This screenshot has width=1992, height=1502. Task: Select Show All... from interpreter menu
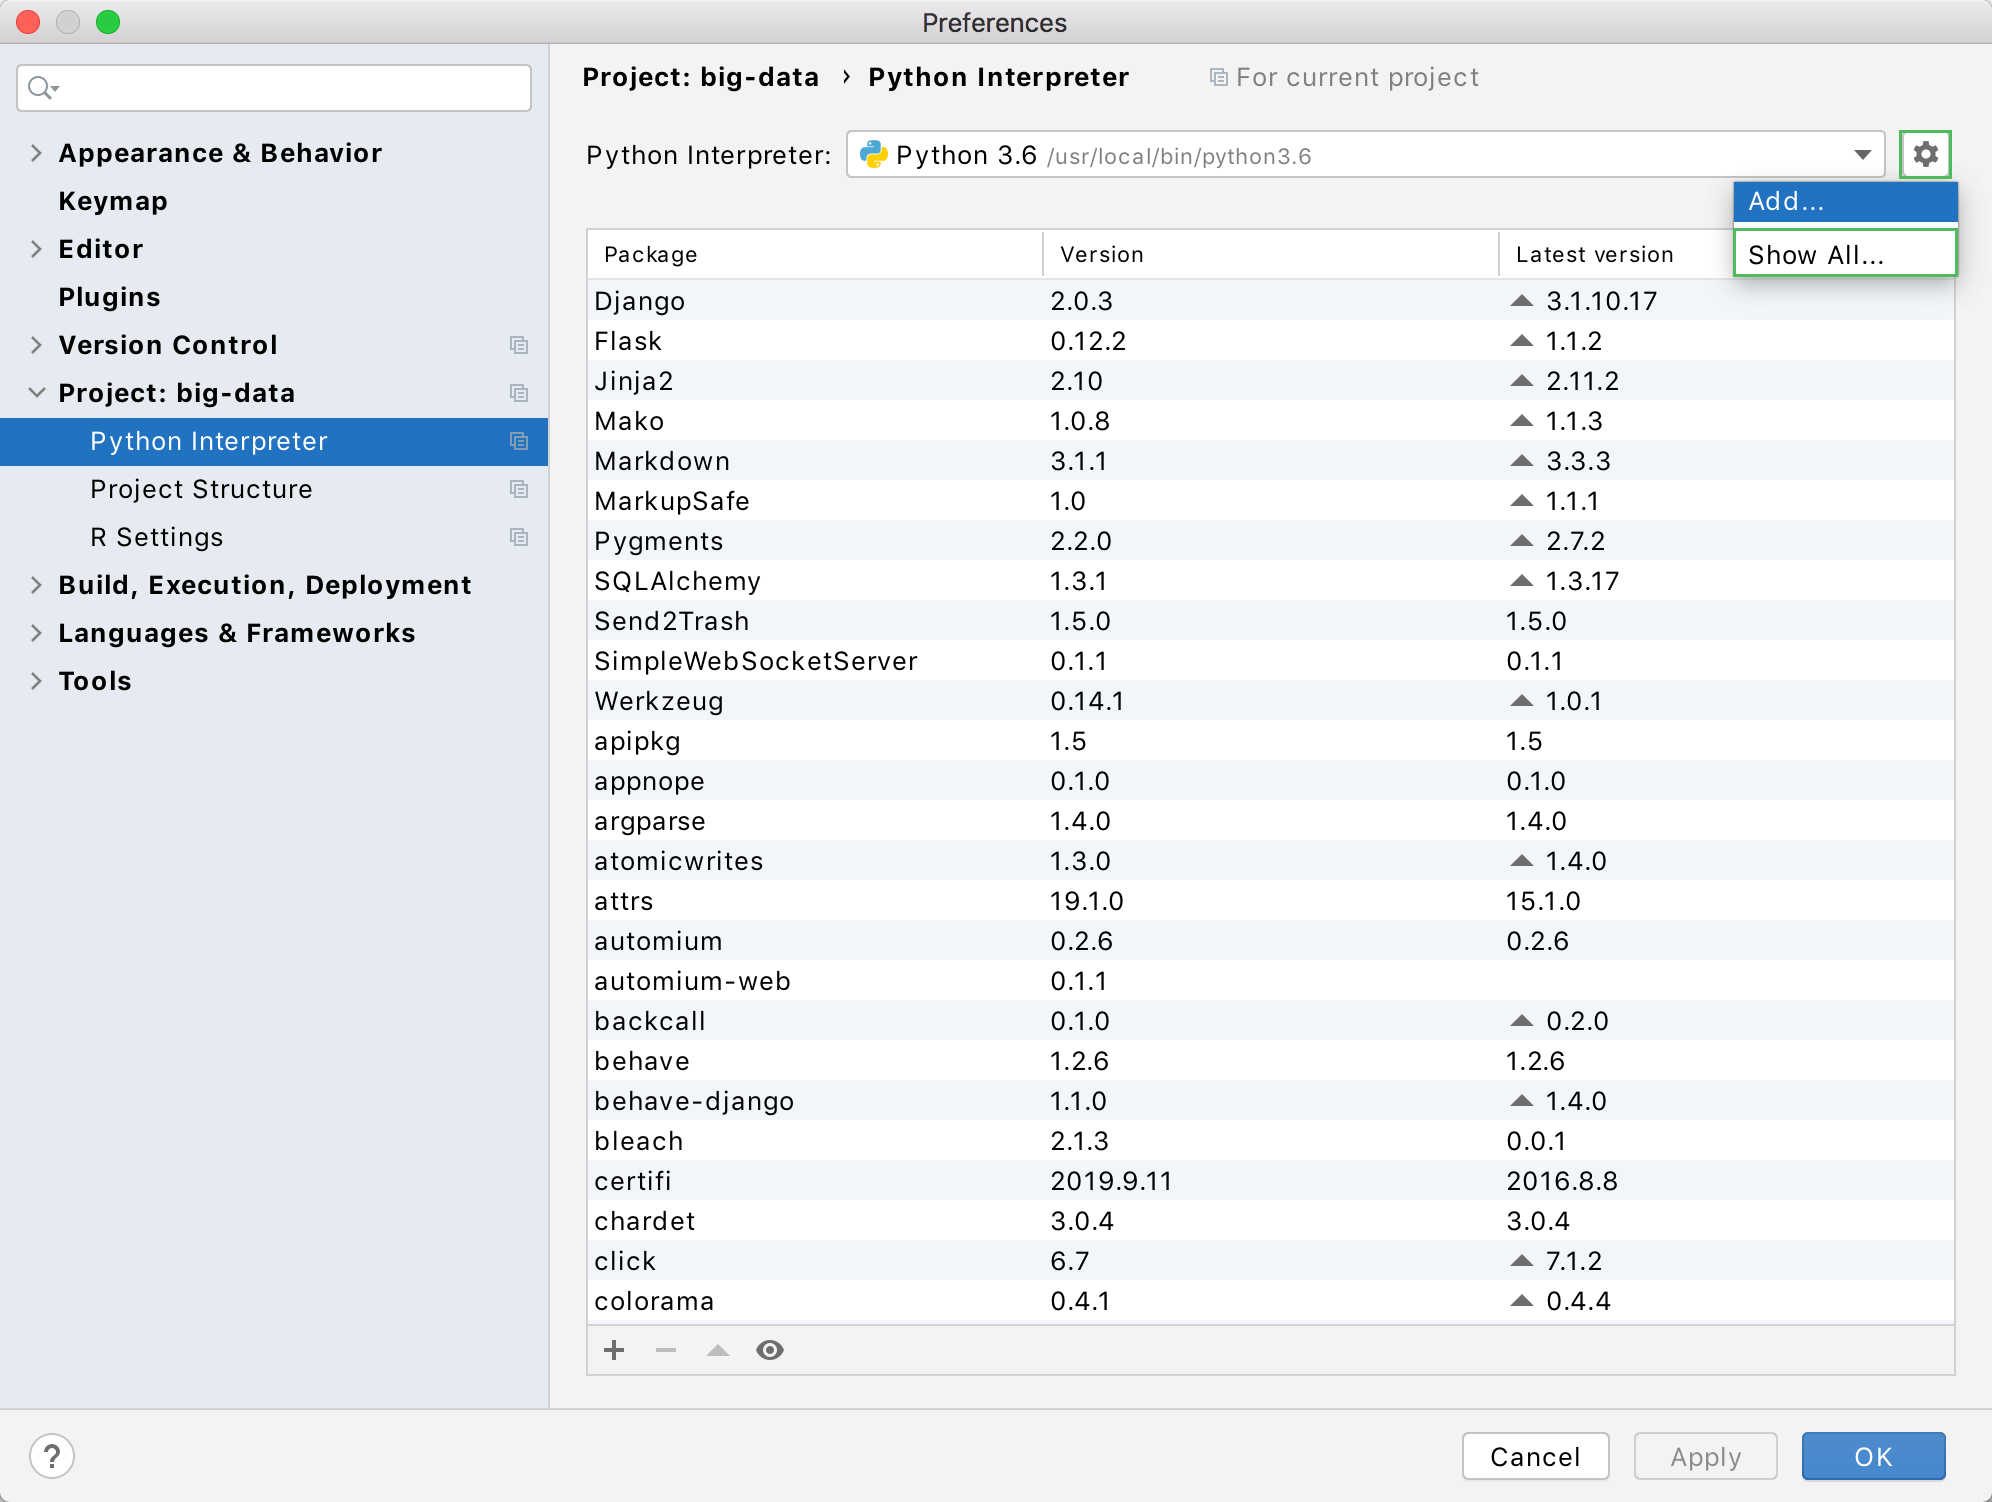pos(1842,256)
